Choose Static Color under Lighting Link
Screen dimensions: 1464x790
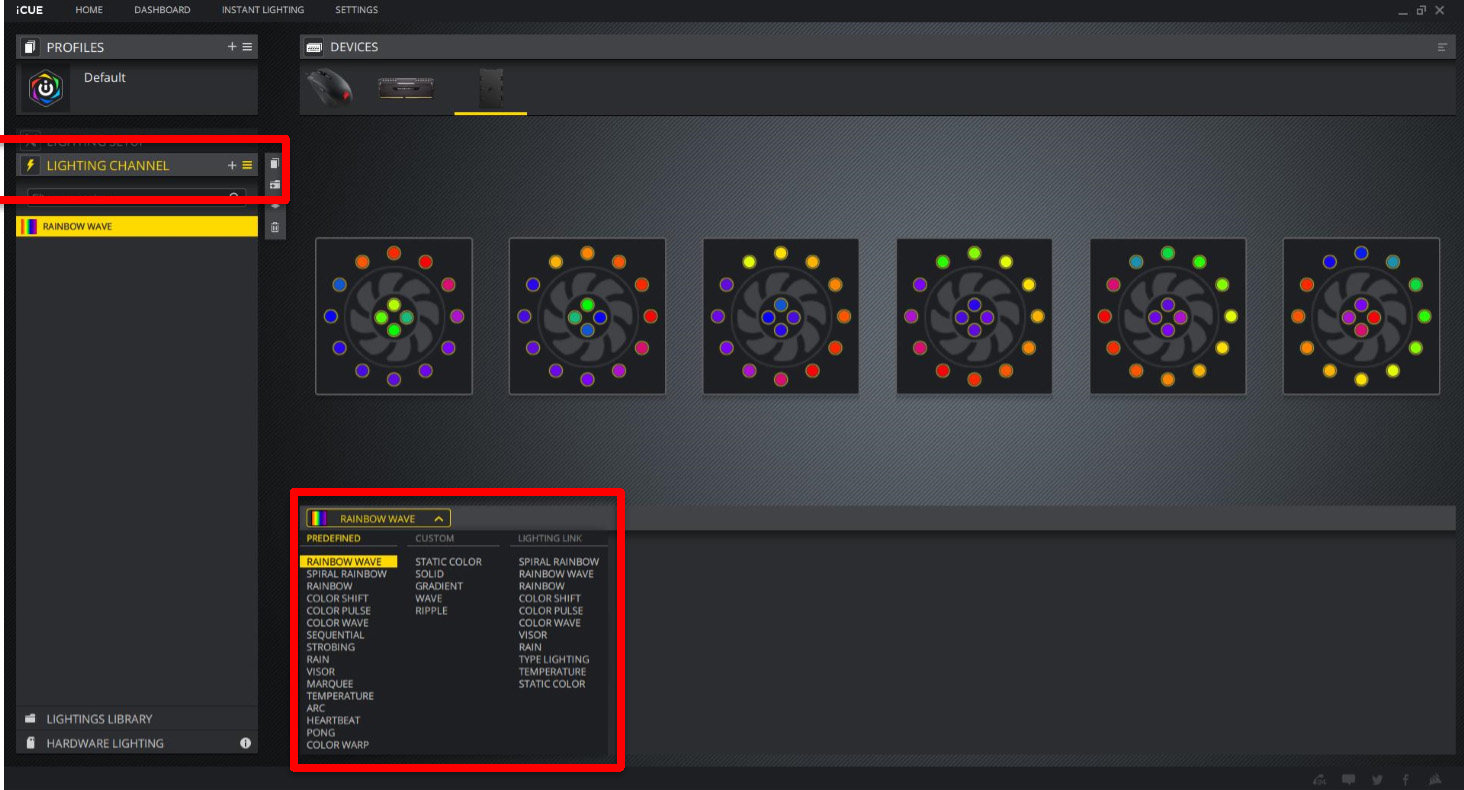click(x=552, y=684)
